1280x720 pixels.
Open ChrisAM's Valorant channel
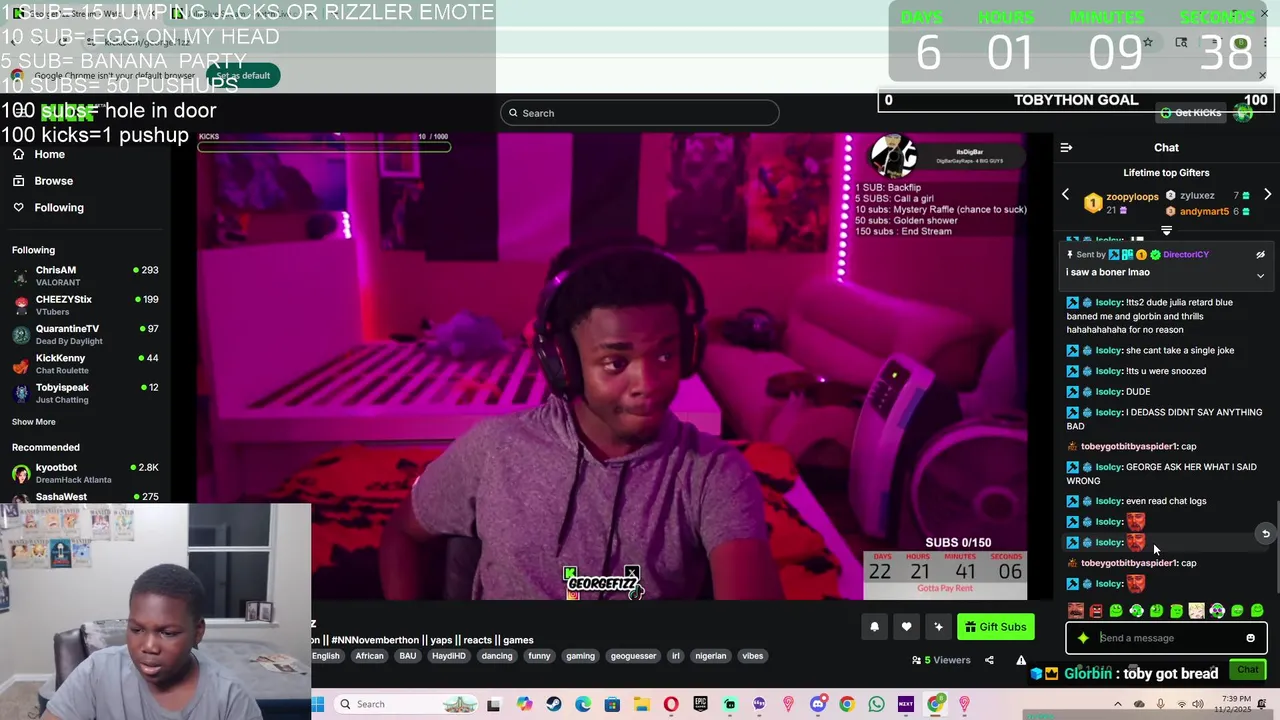click(85, 276)
